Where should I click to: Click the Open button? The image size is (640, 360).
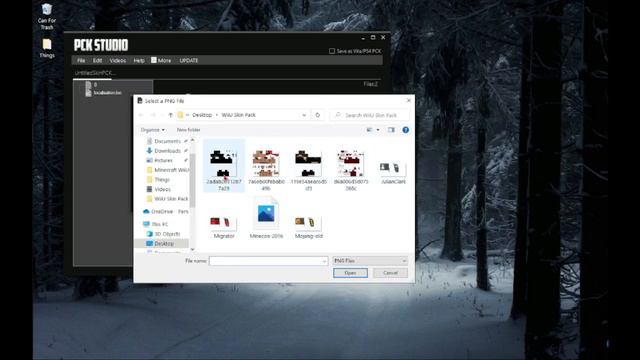350,273
